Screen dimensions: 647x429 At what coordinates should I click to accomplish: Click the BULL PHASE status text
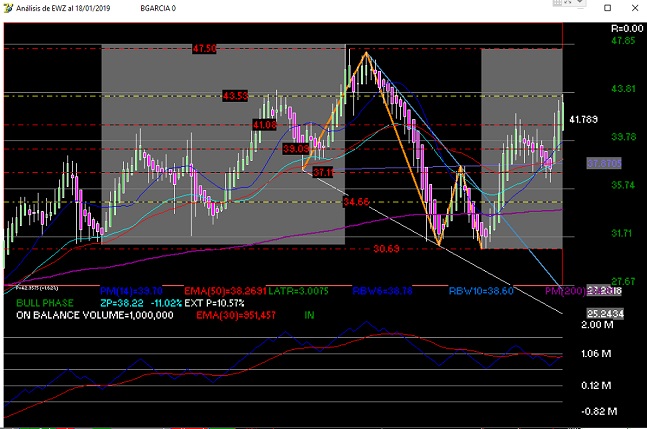tap(44, 302)
